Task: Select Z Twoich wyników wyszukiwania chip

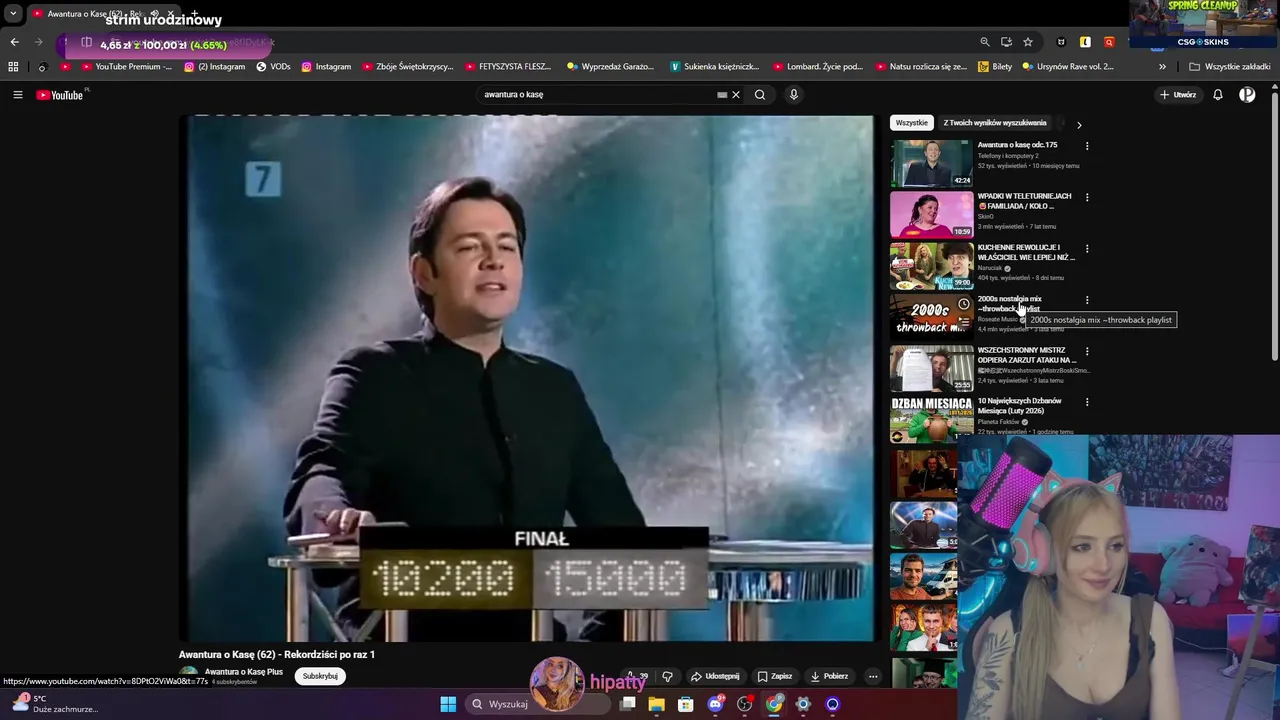Action: (995, 123)
